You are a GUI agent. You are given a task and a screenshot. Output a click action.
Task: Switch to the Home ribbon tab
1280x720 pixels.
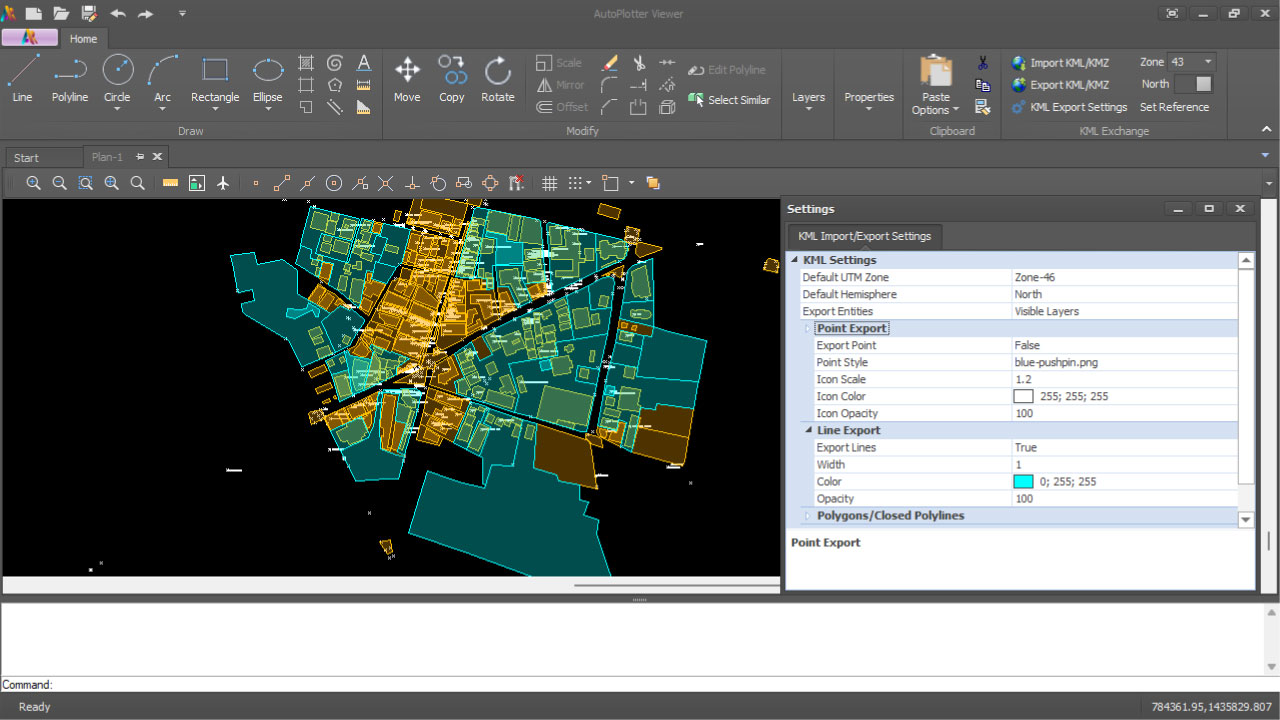[83, 38]
